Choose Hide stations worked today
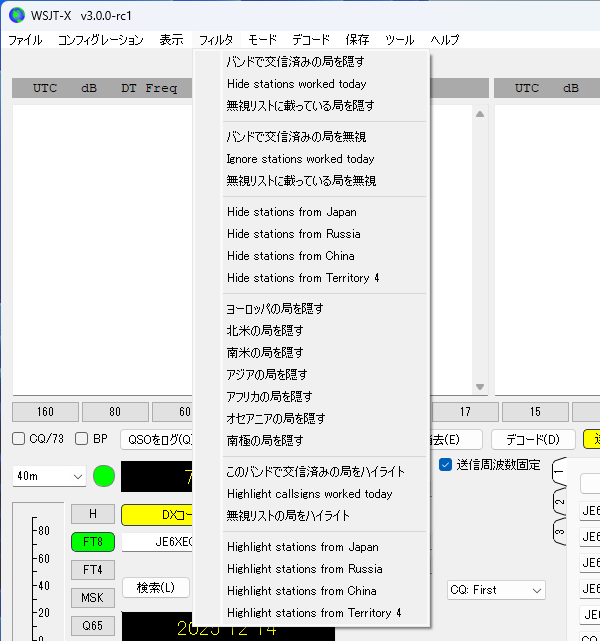This screenshot has height=641, width=600. coord(312,84)
